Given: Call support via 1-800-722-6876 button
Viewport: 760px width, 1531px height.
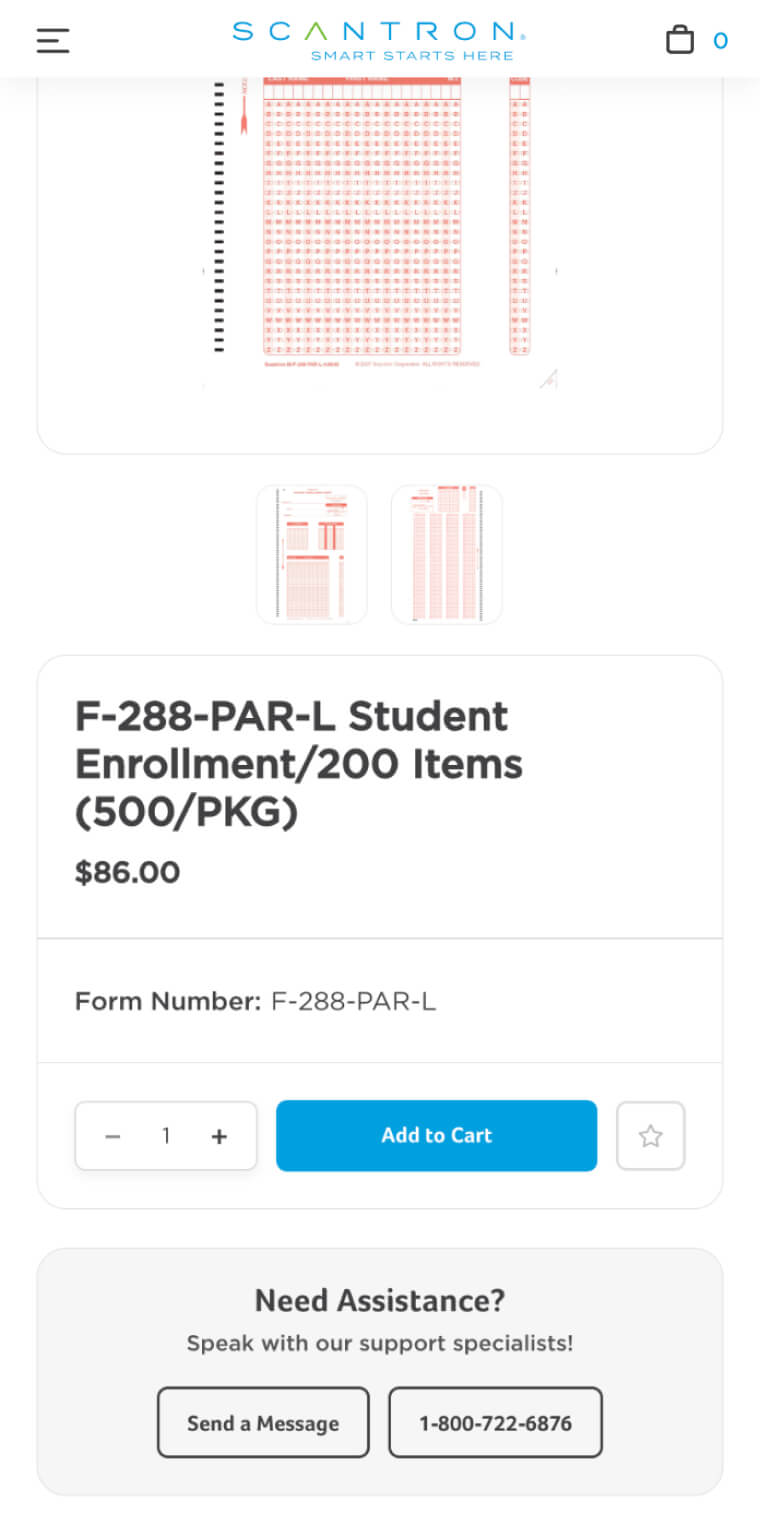Looking at the screenshot, I should click(x=495, y=1422).
